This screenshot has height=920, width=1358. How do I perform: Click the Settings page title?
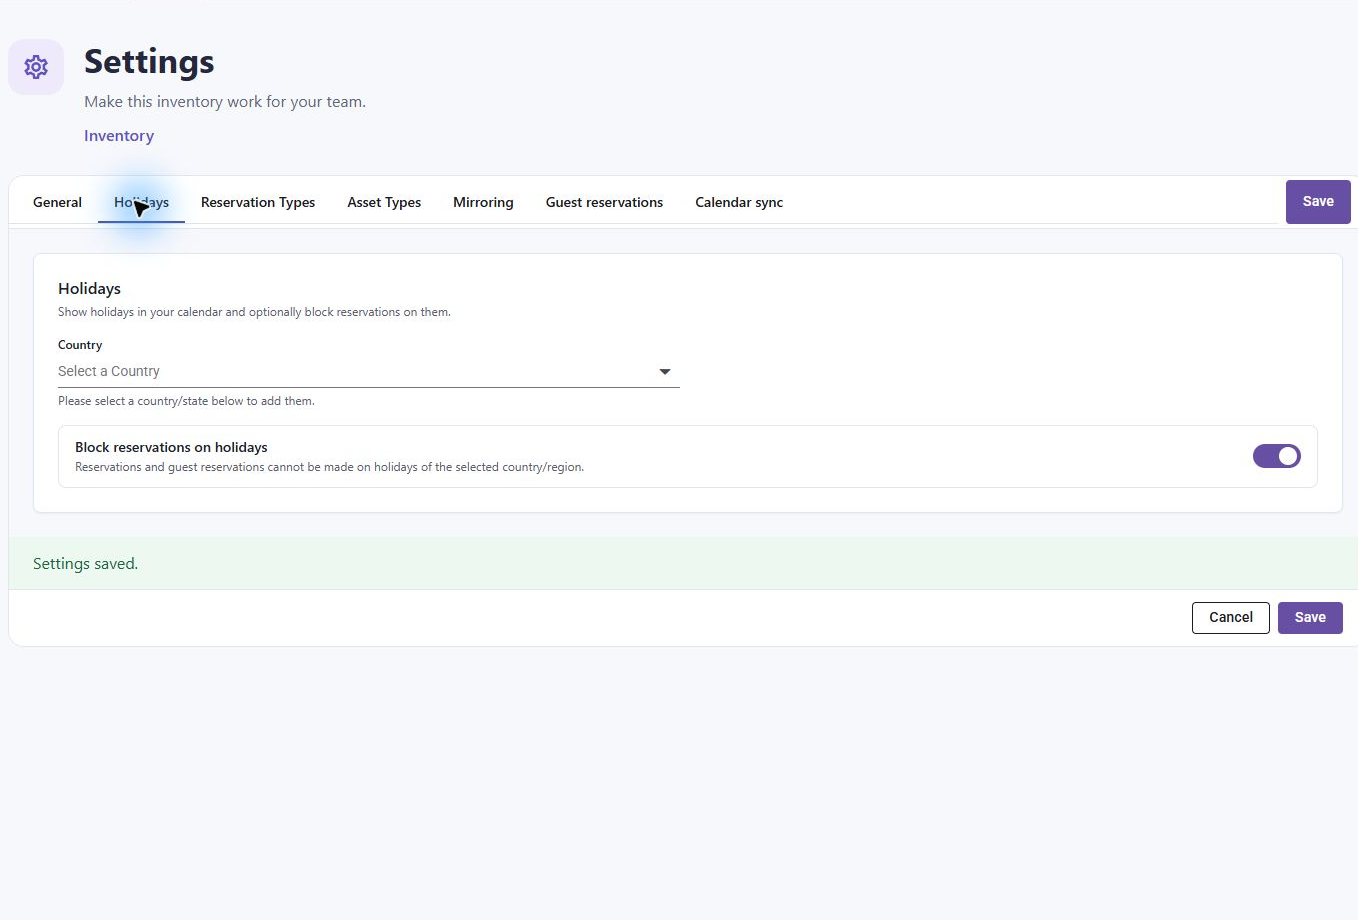[149, 61]
